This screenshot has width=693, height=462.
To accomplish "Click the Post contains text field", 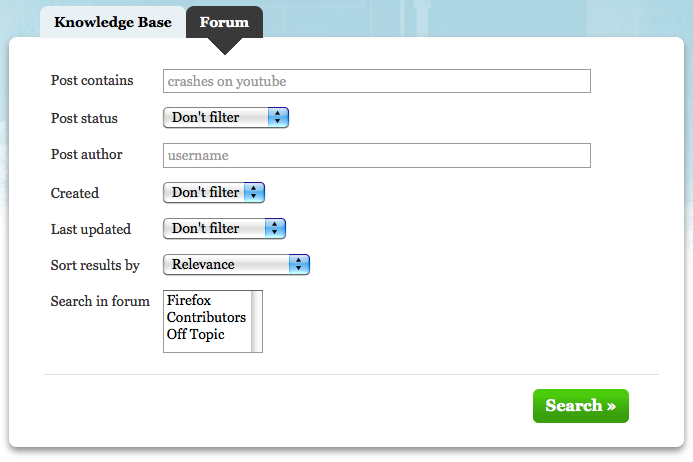I will tap(376, 81).
